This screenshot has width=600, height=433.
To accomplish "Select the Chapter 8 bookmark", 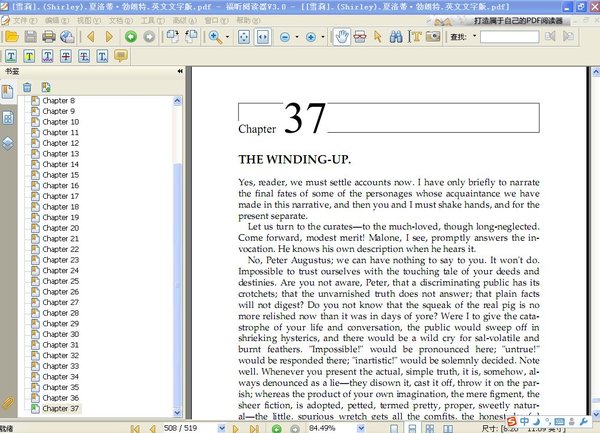I will pos(59,101).
